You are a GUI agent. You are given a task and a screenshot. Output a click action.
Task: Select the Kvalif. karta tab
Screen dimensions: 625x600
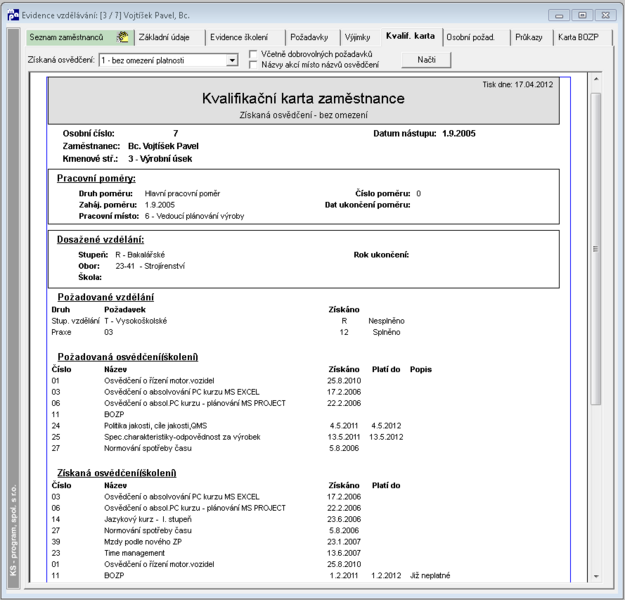tap(411, 36)
